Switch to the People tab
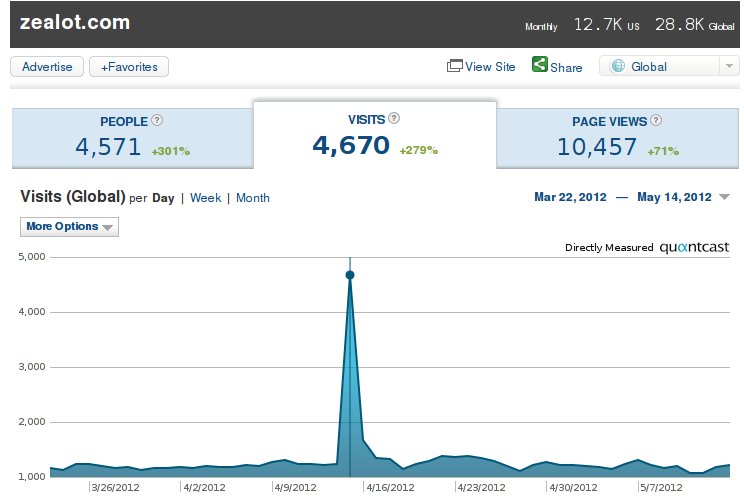Screen dimensions: 744x504 [x=132, y=138]
